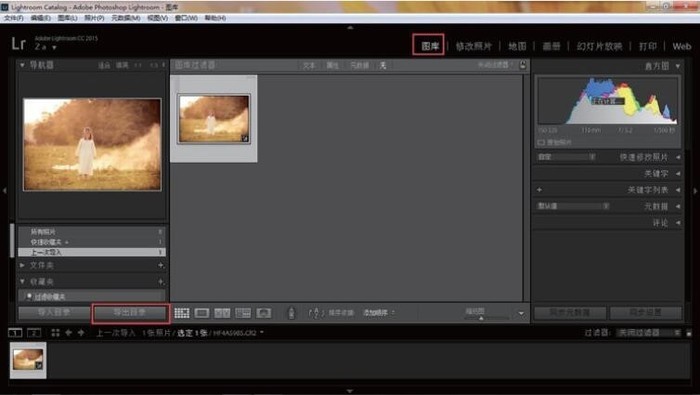Switch to Loupe view icon
Screen dimensions: 700x395
[202, 313]
